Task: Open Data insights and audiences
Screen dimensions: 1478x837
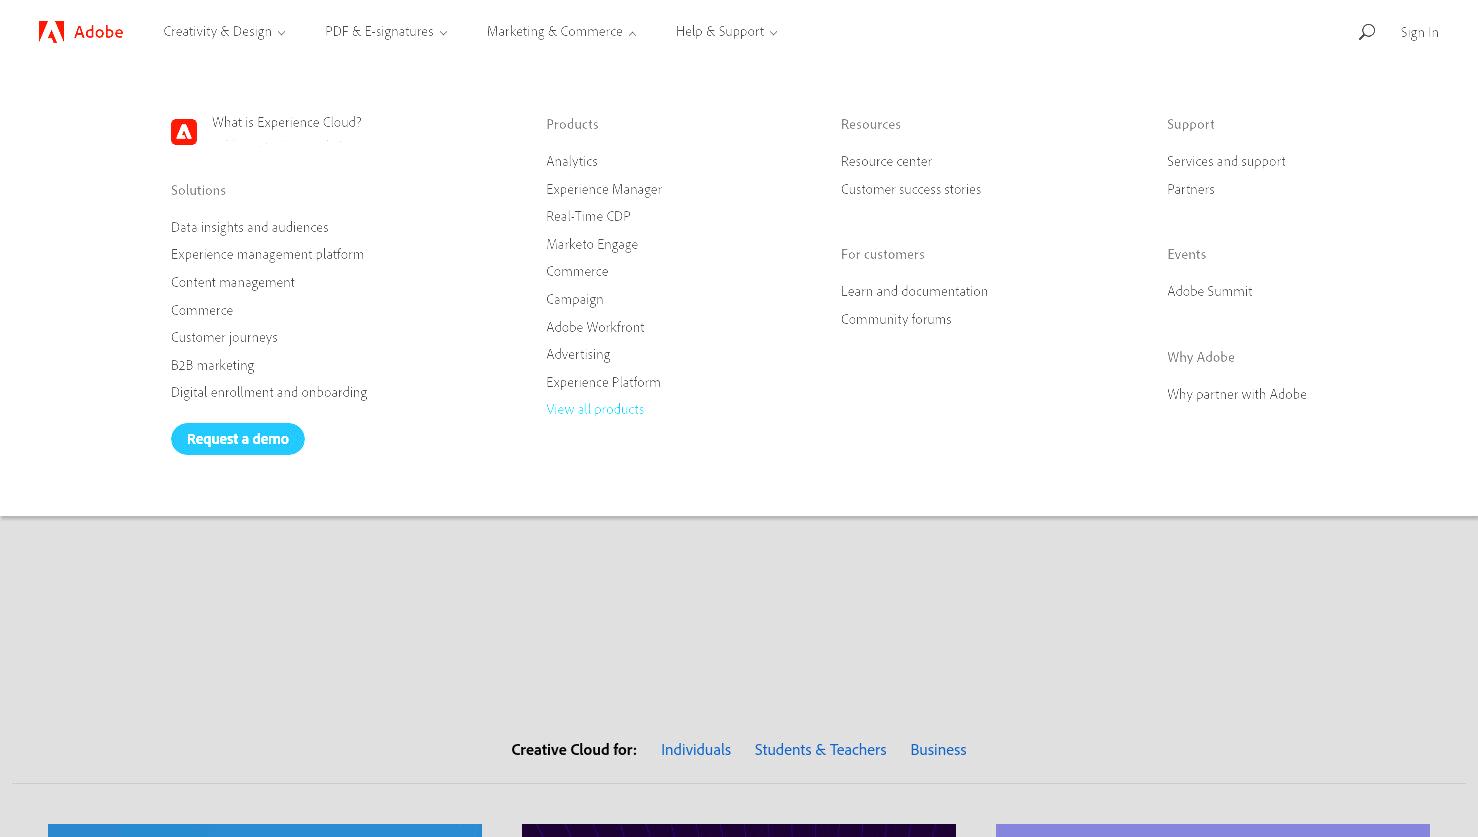Action: pyautogui.click(x=250, y=227)
